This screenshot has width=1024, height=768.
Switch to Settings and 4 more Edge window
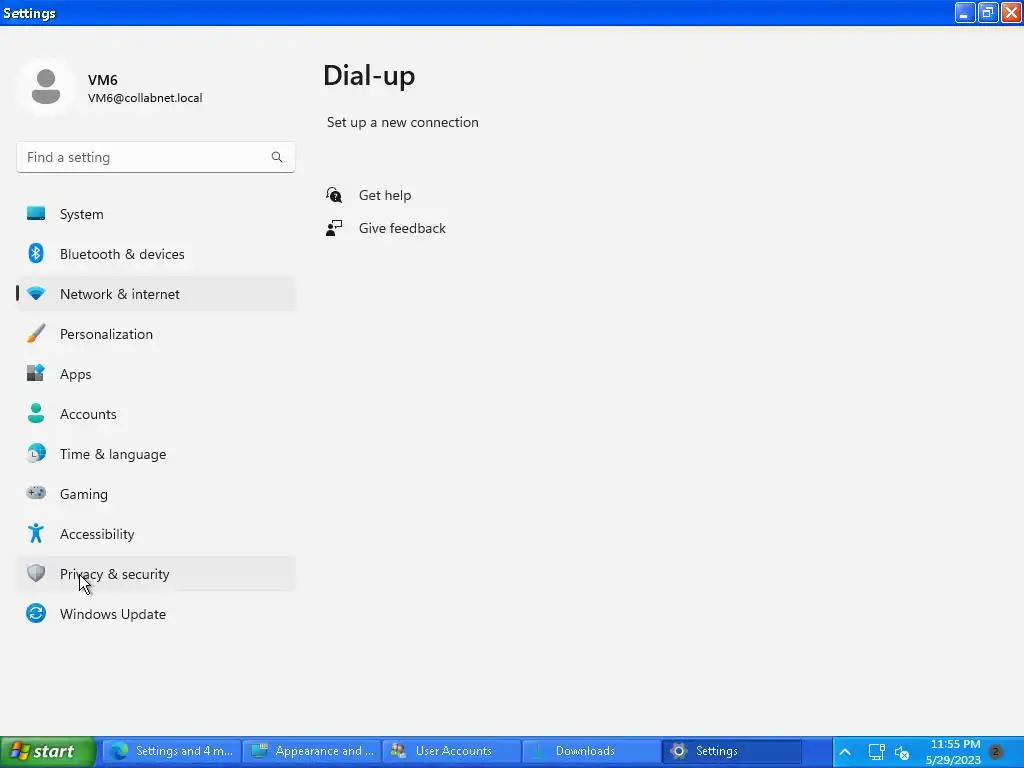171,751
